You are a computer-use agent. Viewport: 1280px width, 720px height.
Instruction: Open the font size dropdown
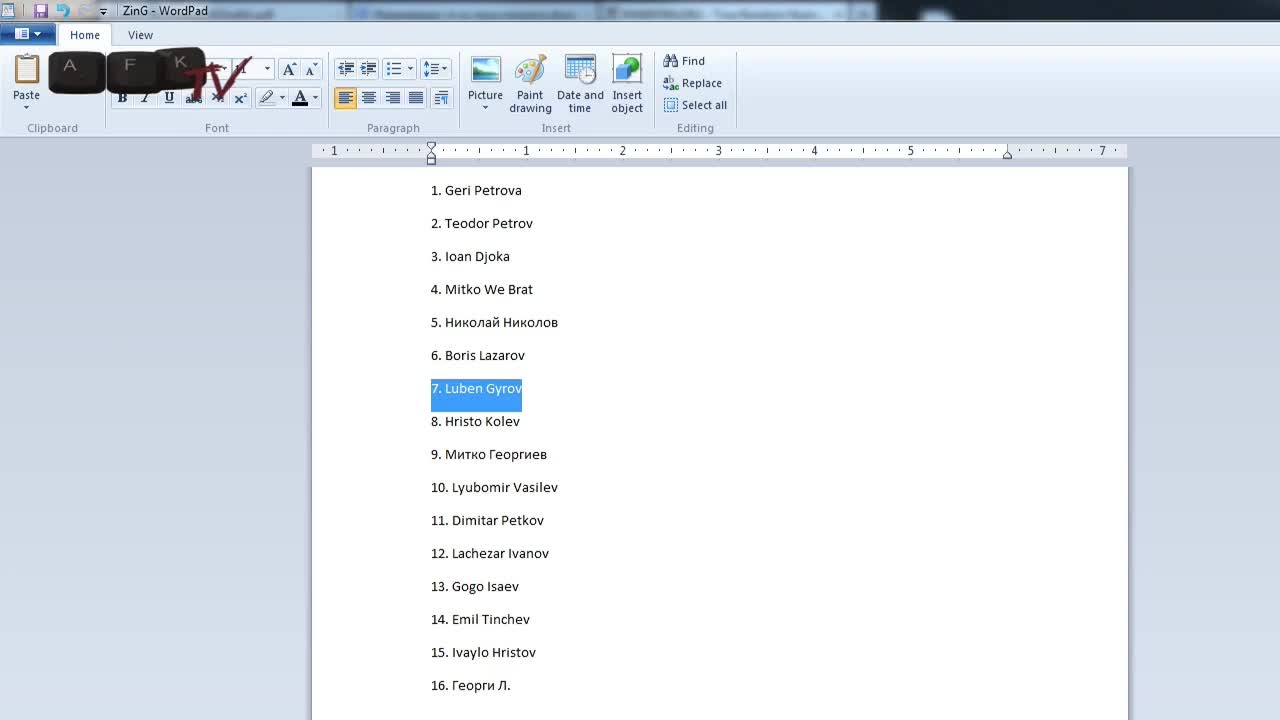coord(267,69)
